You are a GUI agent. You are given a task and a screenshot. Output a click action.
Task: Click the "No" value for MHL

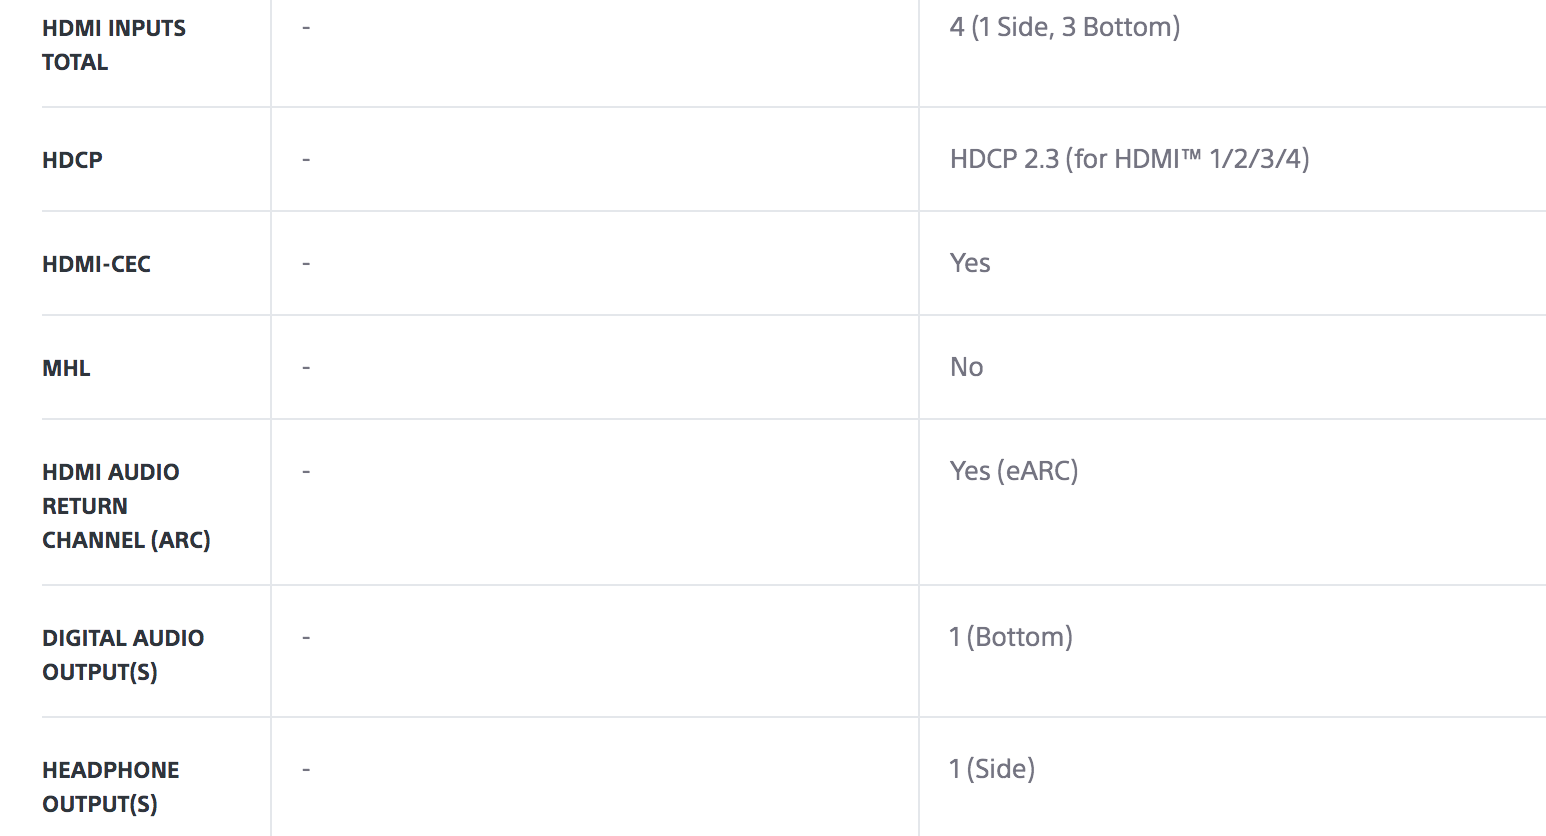tap(966, 367)
